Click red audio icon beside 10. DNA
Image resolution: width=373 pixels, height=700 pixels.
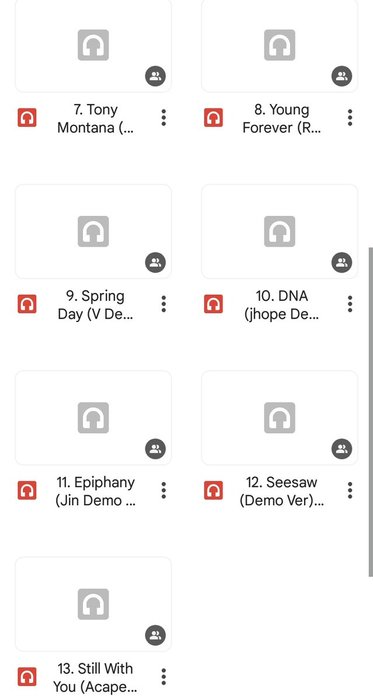coord(213,304)
